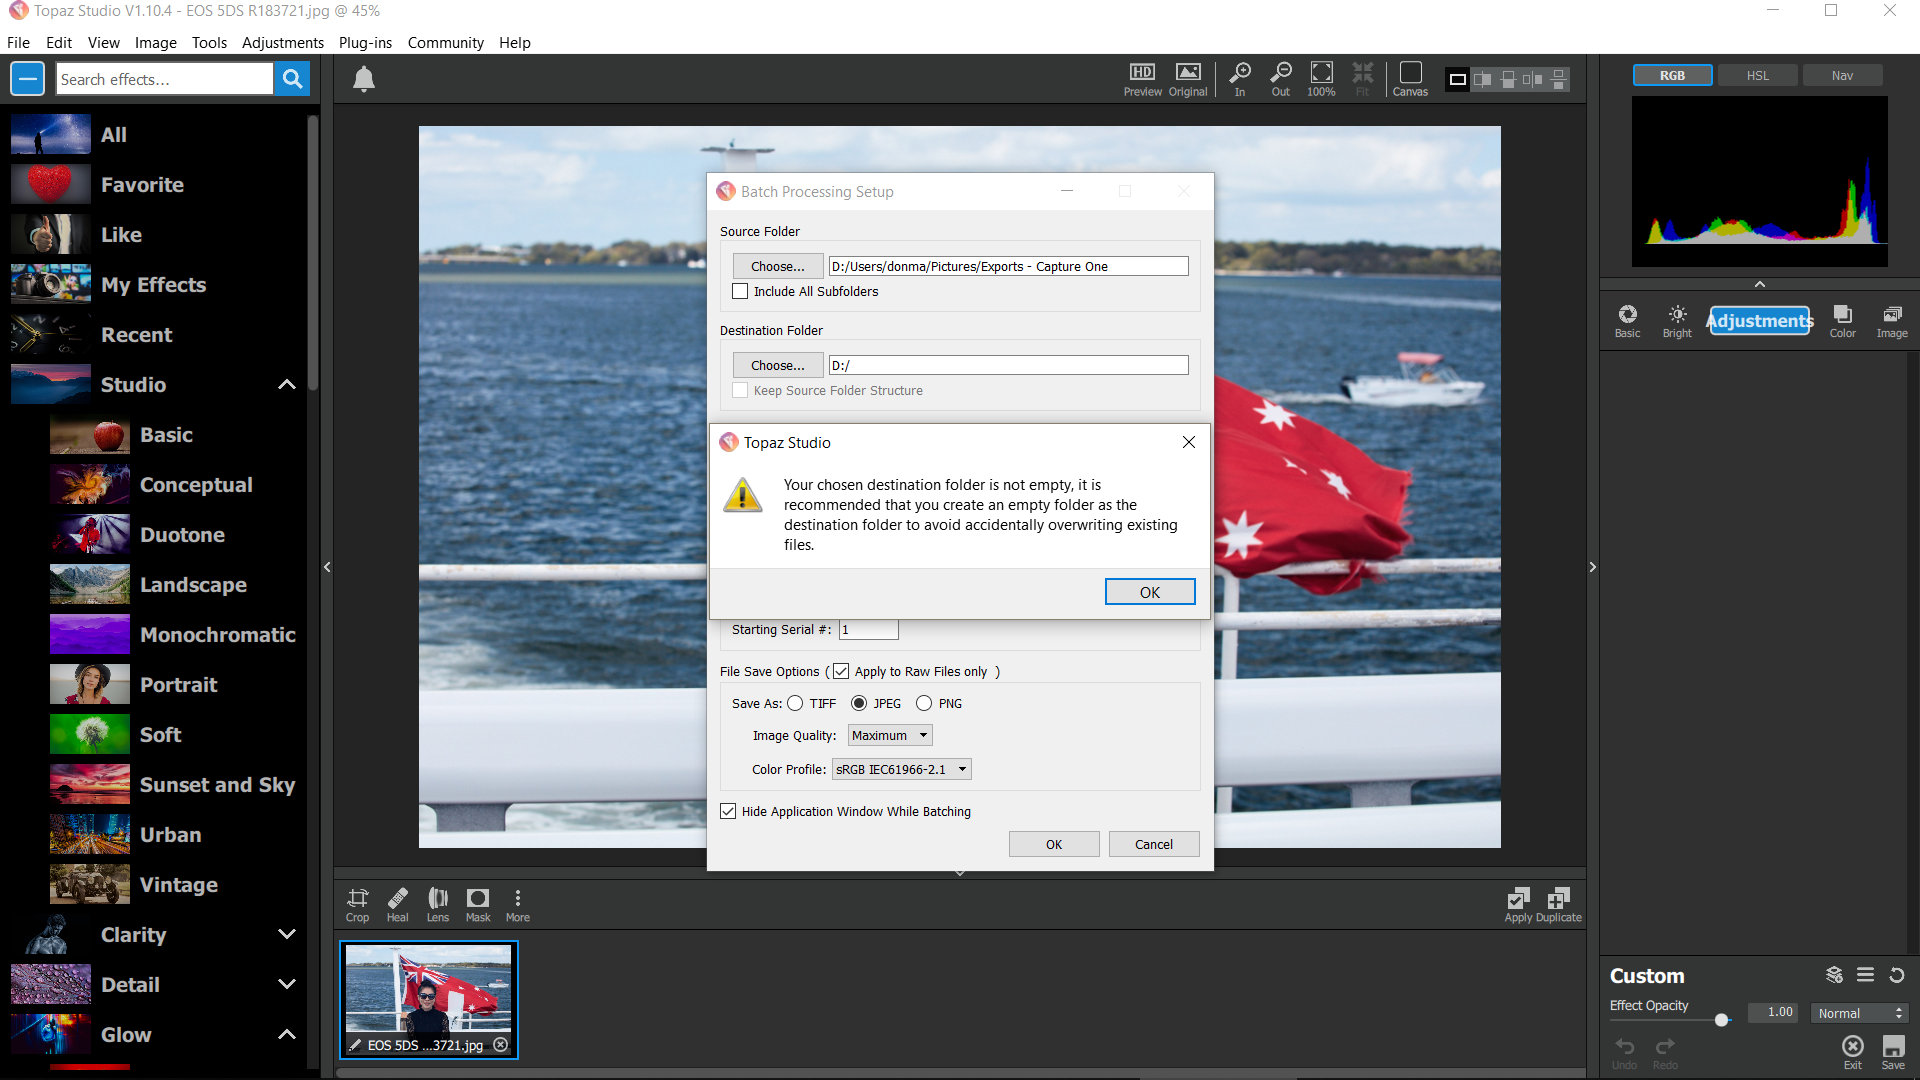Collapse the Studio effects category

click(x=287, y=385)
